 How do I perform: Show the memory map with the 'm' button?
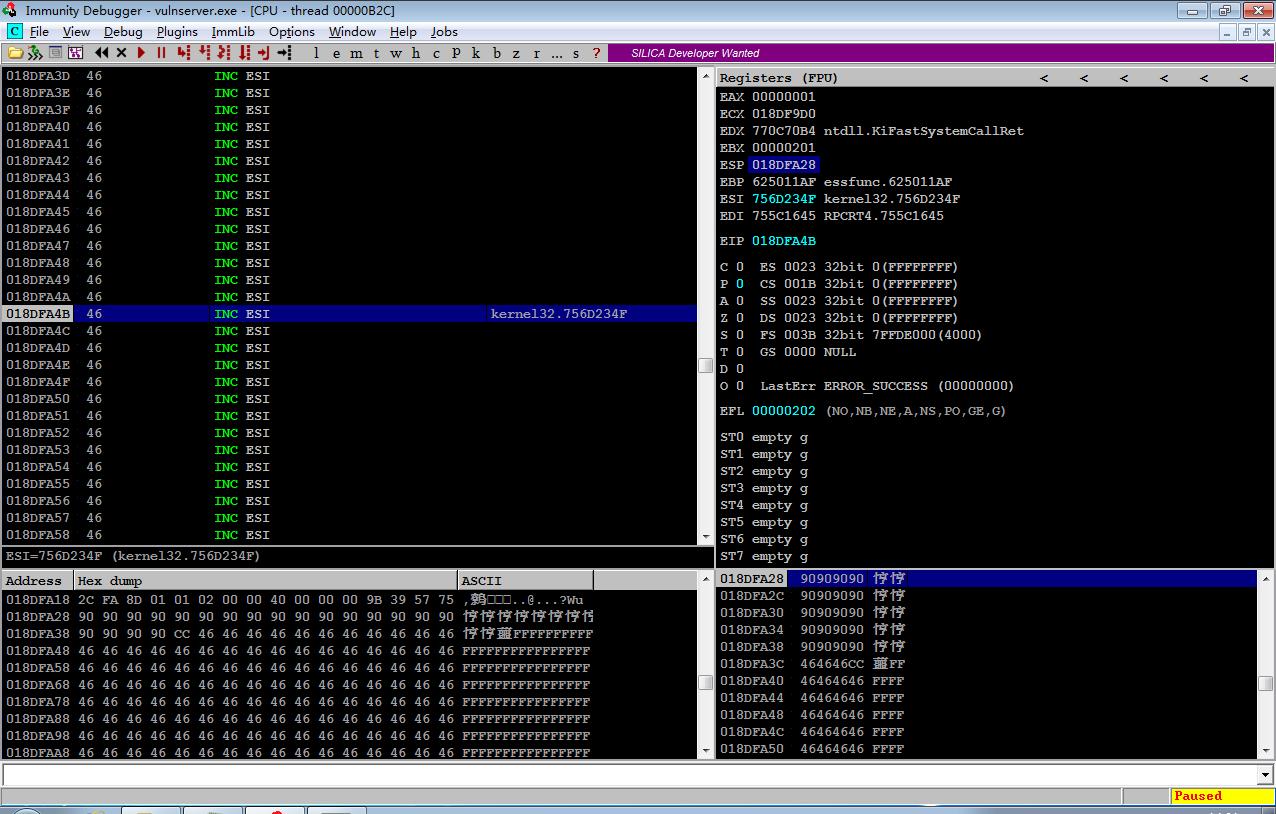tap(357, 53)
